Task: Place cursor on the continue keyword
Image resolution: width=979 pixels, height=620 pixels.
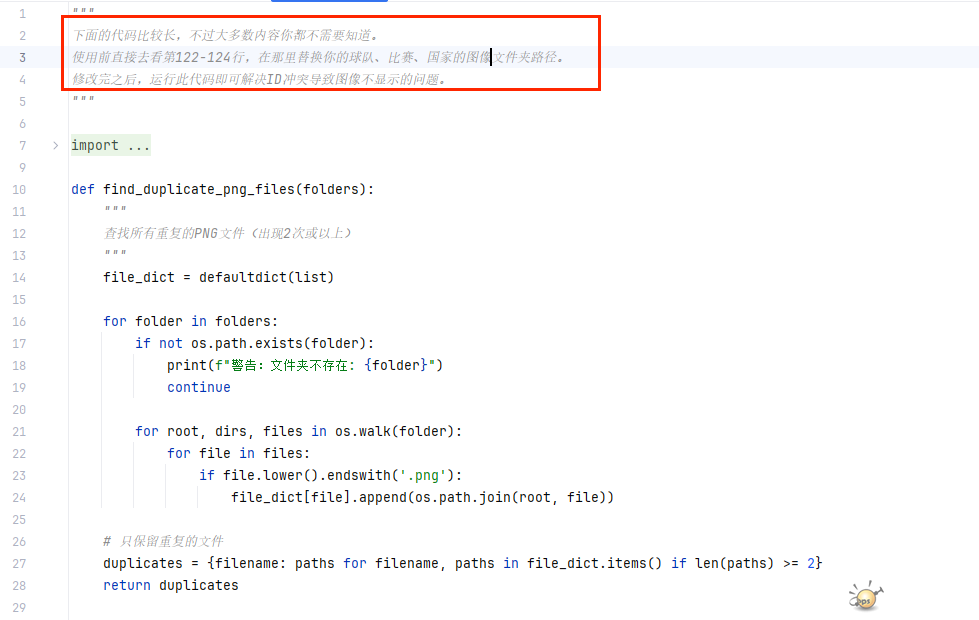Action: click(199, 388)
